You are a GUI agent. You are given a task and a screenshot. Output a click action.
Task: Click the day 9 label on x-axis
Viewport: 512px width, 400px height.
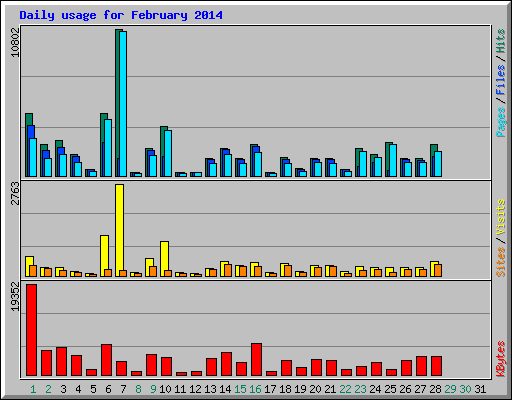coord(153,389)
